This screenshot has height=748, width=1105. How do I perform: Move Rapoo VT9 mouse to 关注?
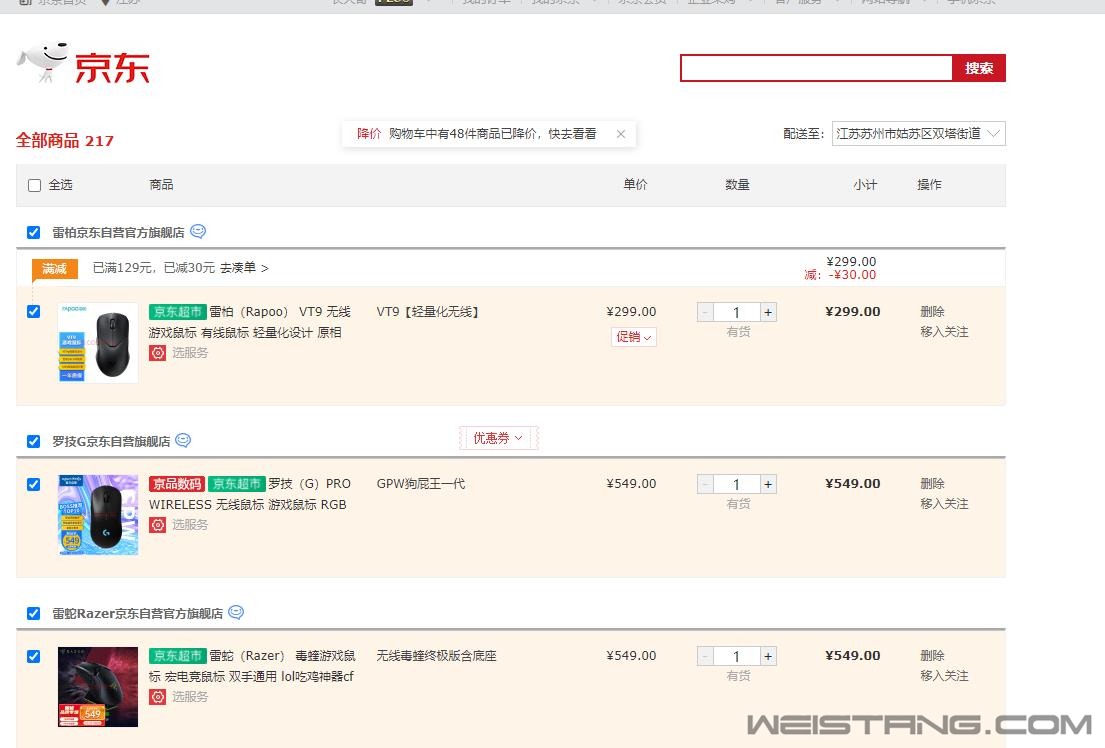coord(944,332)
